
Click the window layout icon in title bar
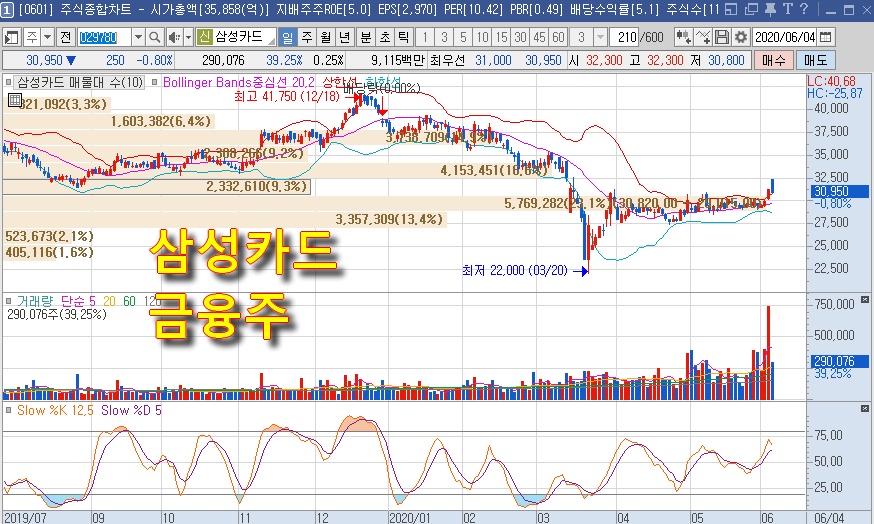point(731,9)
